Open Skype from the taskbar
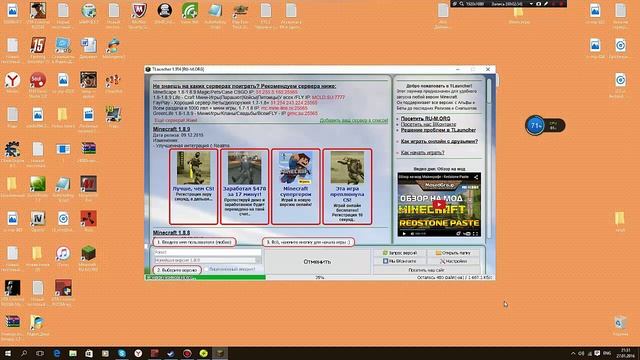 tap(122, 353)
